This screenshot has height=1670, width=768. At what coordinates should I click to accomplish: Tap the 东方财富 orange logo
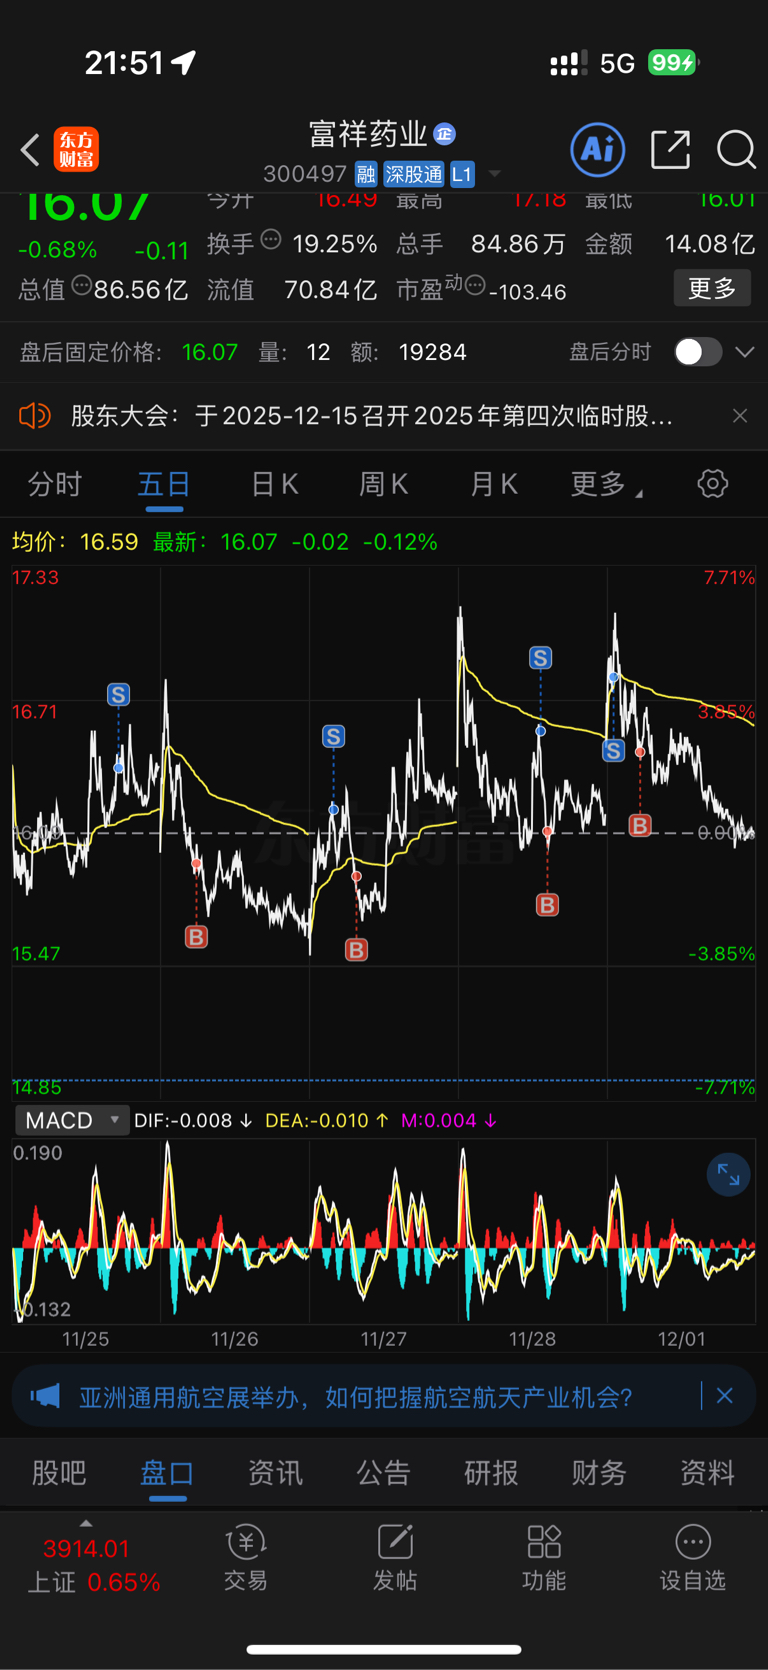tap(77, 150)
